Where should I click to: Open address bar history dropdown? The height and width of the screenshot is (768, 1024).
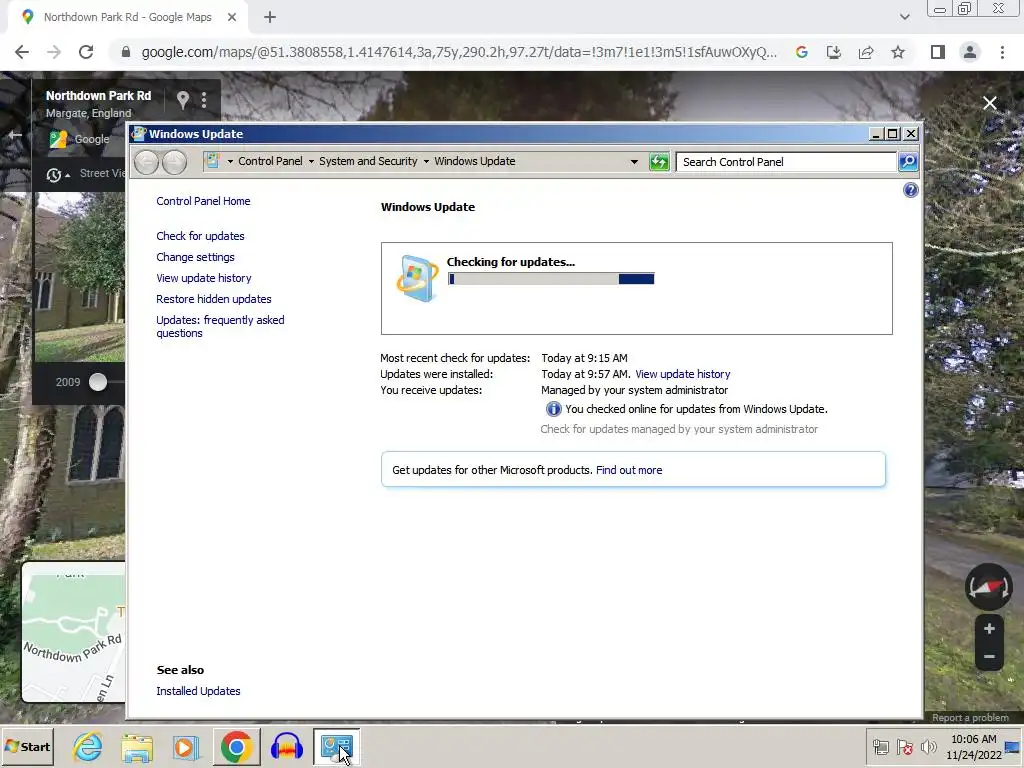pyautogui.click(x=633, y=162)
